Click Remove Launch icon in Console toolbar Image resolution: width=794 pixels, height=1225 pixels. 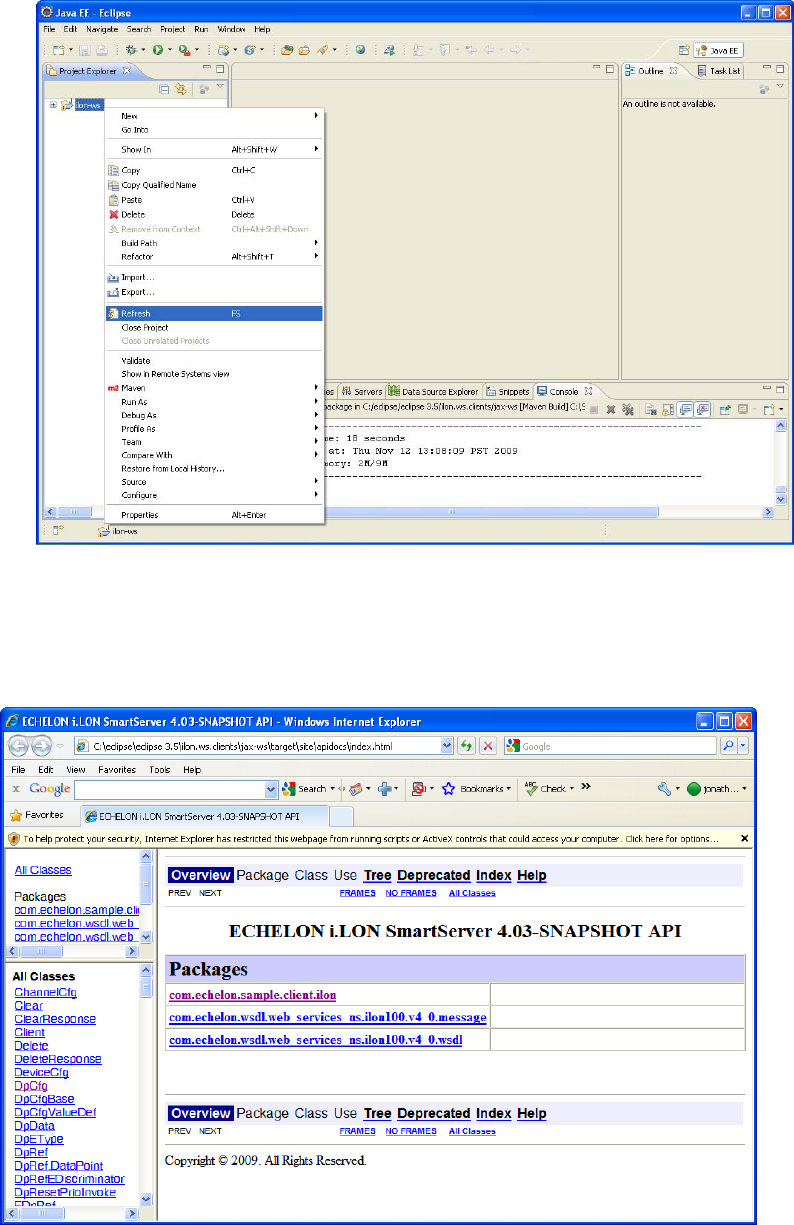(x=611, y=409)
